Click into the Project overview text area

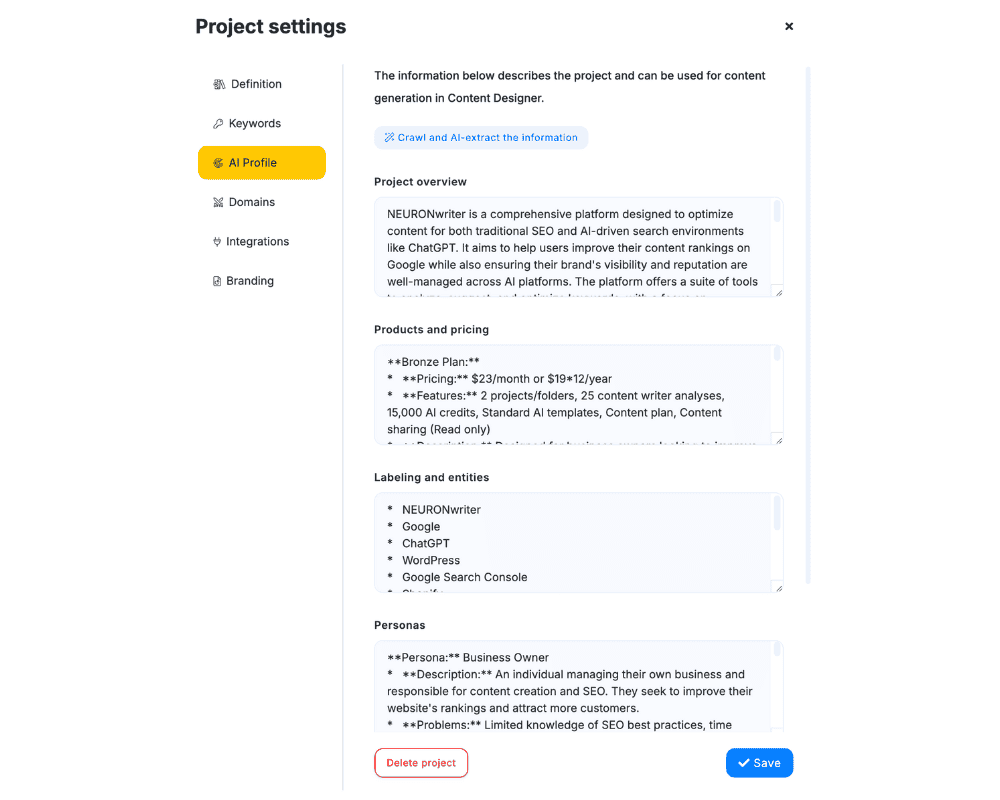[570, 247]
